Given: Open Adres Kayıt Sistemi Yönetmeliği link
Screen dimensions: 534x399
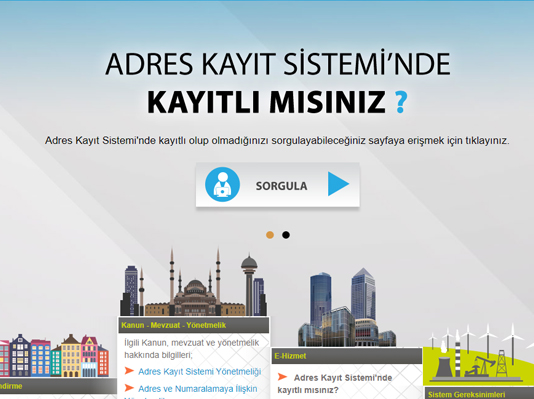Looking at the screenshot, I should pyautogui.click(x=200, y=371).
